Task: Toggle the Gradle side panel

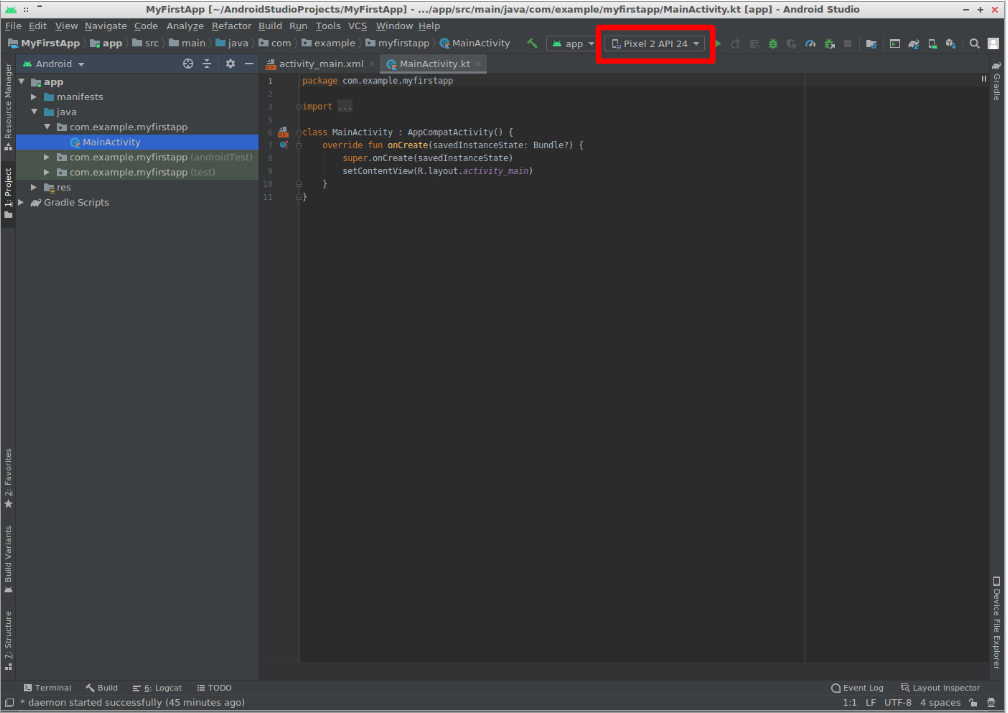Action: click(996, 80)
